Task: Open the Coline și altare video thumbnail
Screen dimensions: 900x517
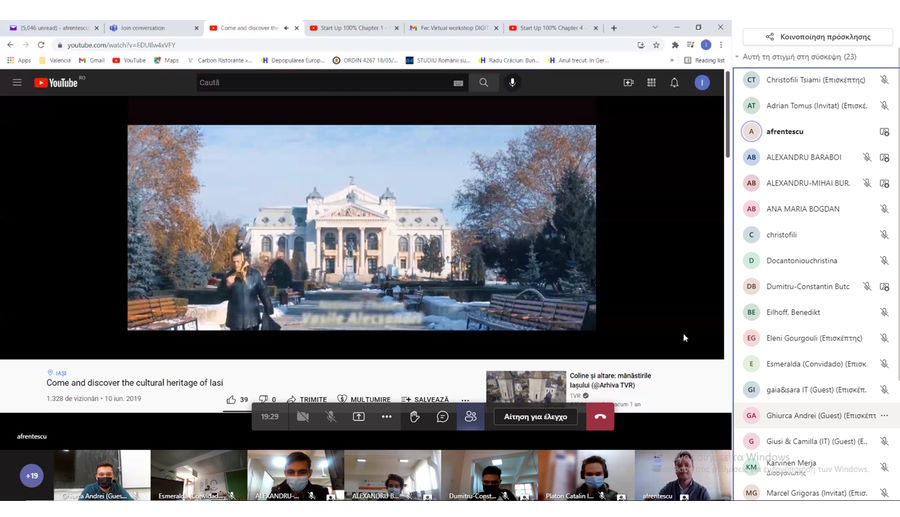Action: [x=526, y=386]
